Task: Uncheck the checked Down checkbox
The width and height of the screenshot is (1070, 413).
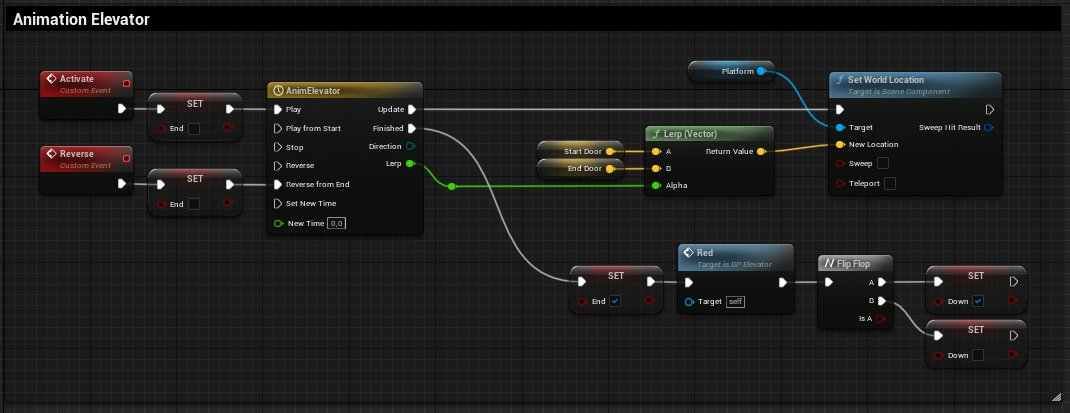Action: pos(977,301)
